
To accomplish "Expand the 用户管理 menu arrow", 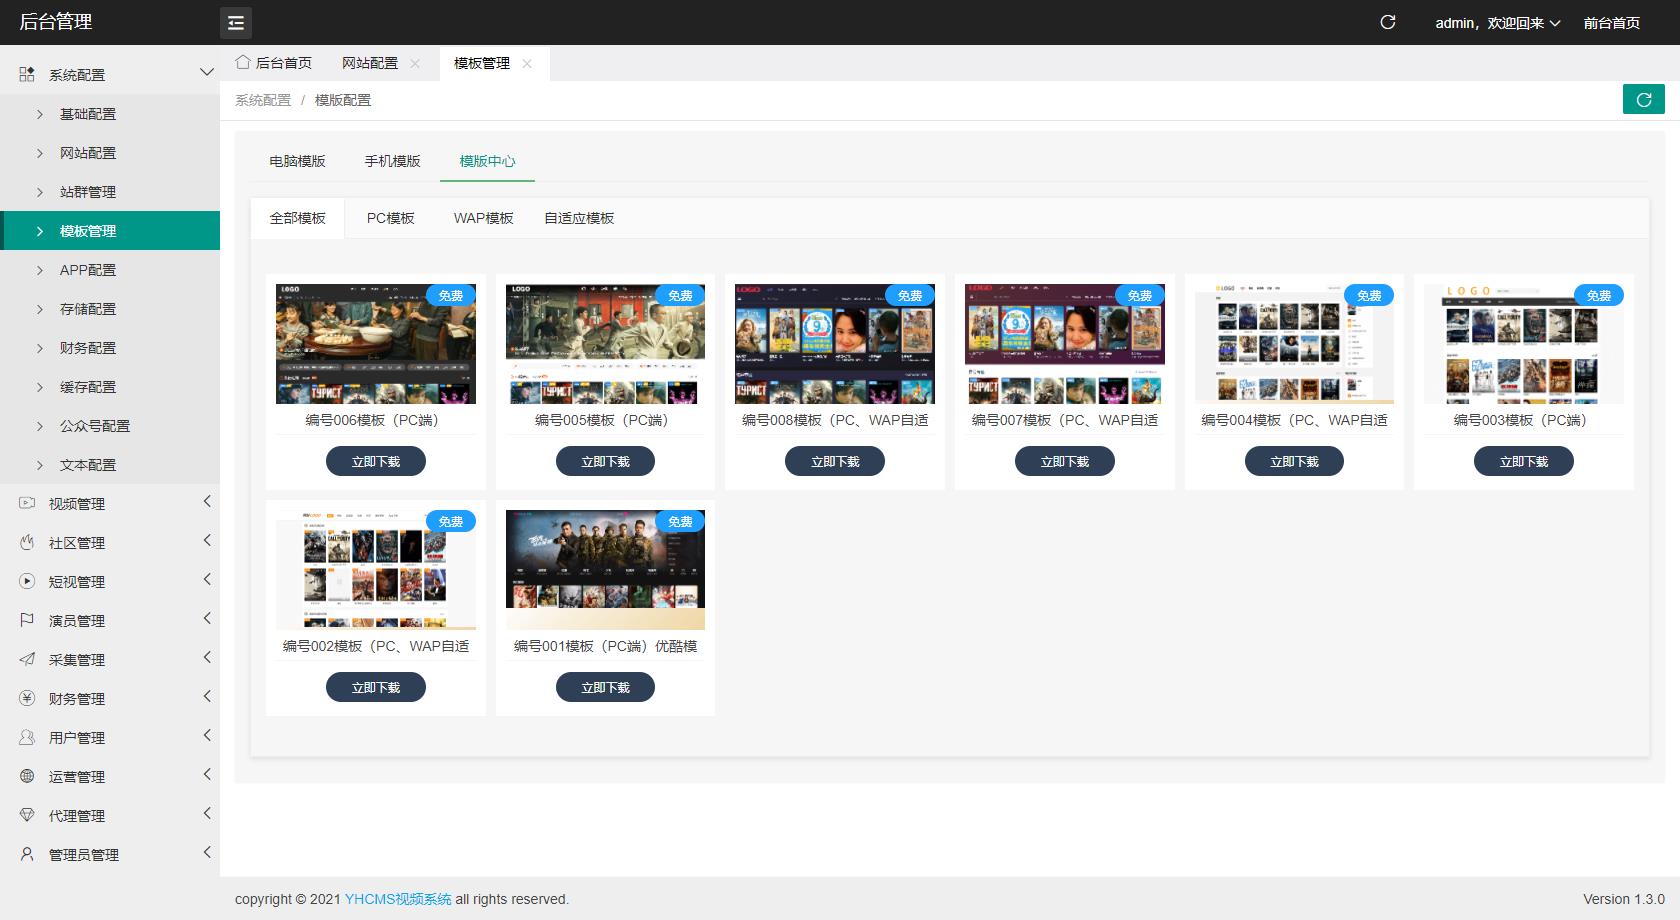I will 207,735.
